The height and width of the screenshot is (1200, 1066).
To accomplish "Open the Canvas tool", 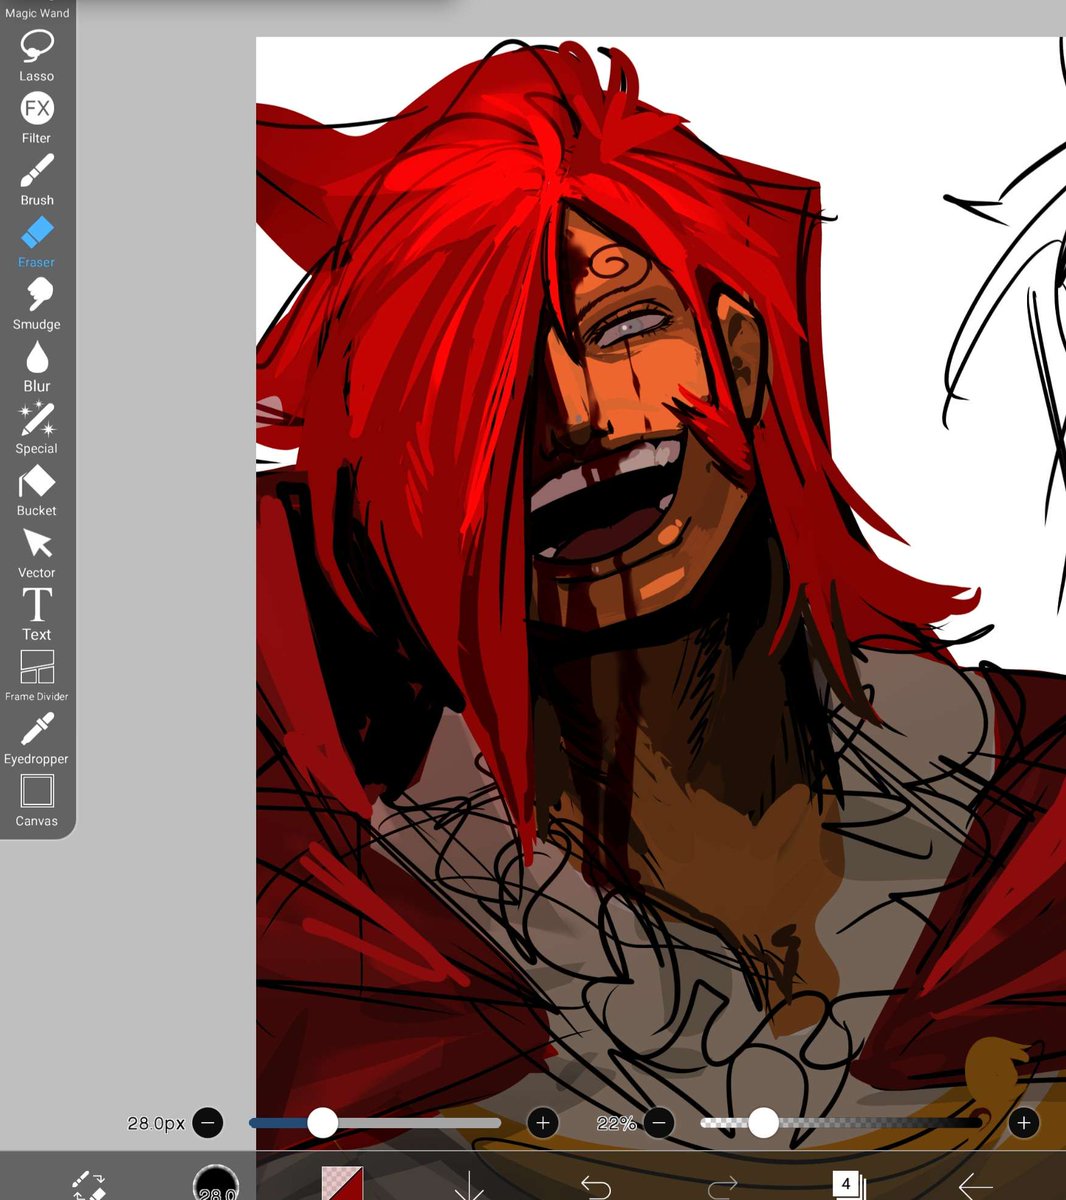I will pyautogui.click(x=36, y=800).
